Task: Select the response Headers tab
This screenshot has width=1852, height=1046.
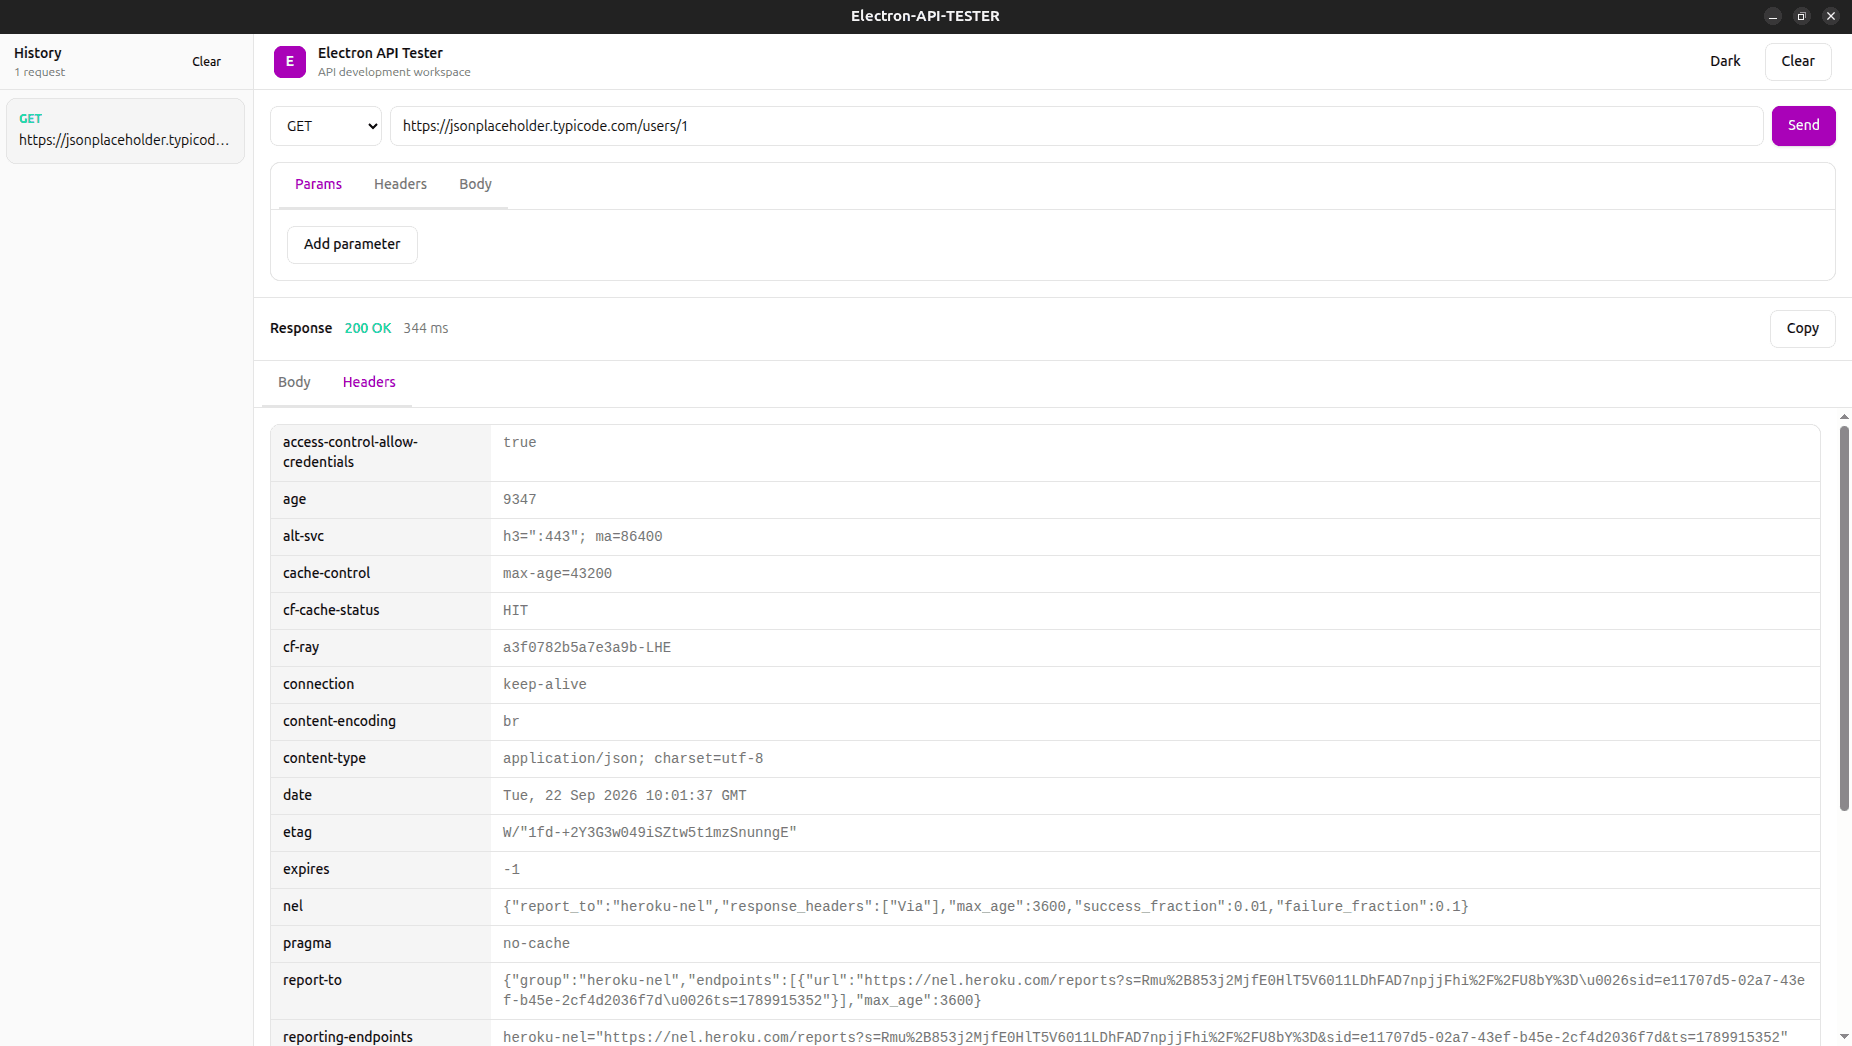Action: pos(369,382)
